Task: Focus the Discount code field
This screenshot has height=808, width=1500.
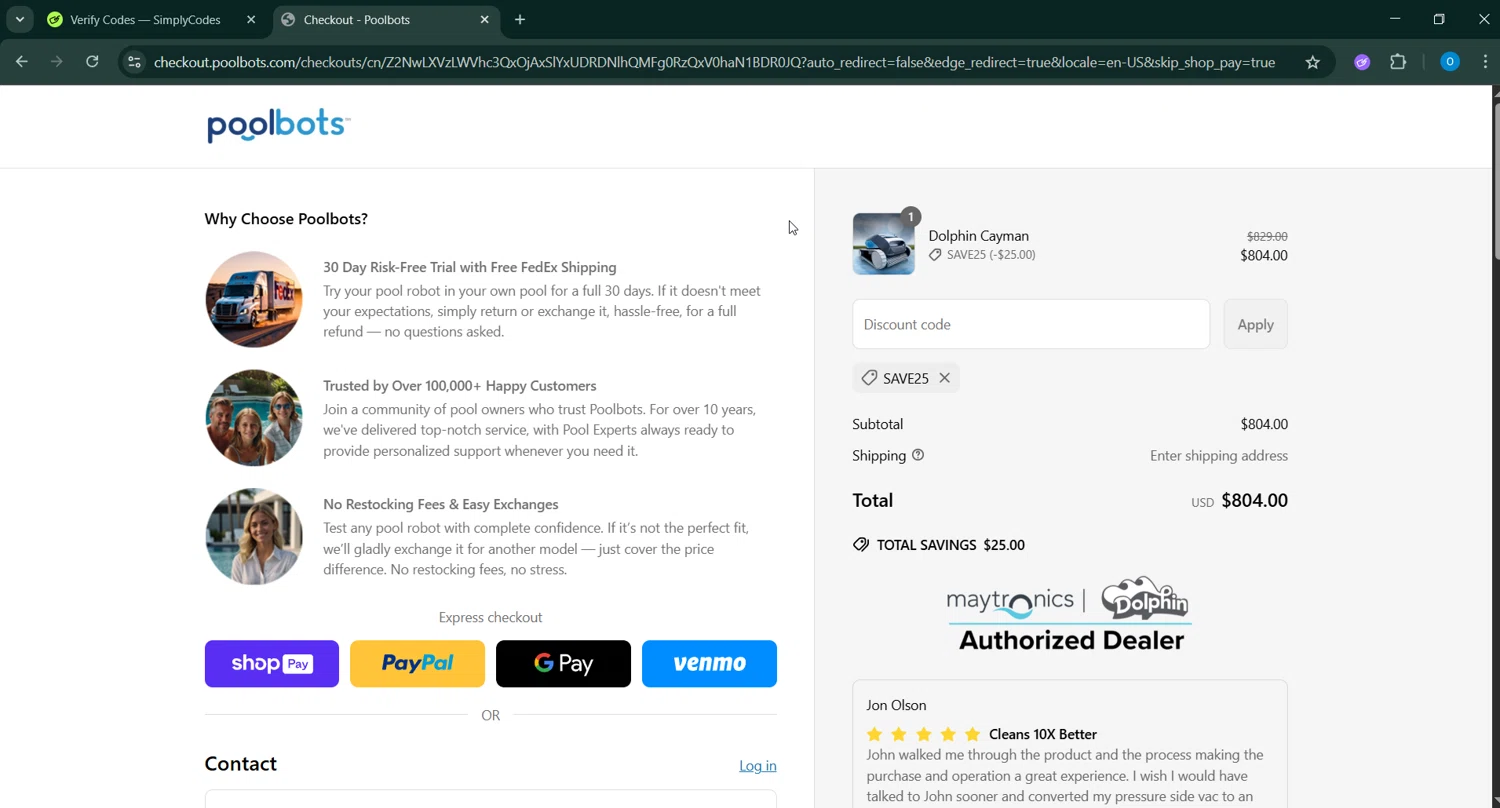Action: click(1031, 324)
